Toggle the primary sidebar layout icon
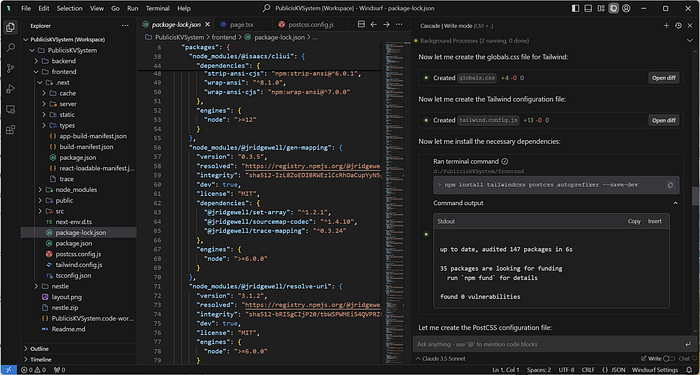The image size is (700, 375). (575, 8)
